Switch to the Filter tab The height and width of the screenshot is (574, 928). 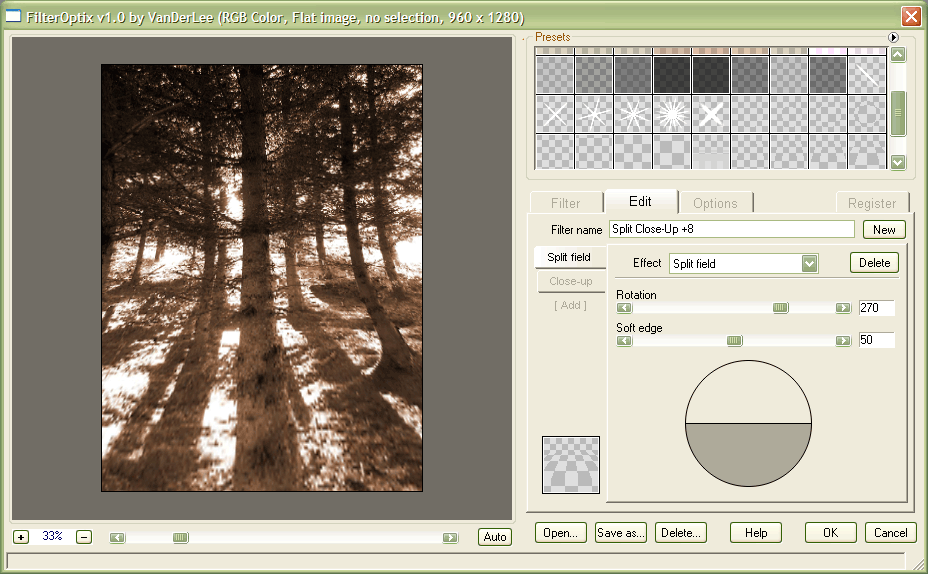[565, 203]
